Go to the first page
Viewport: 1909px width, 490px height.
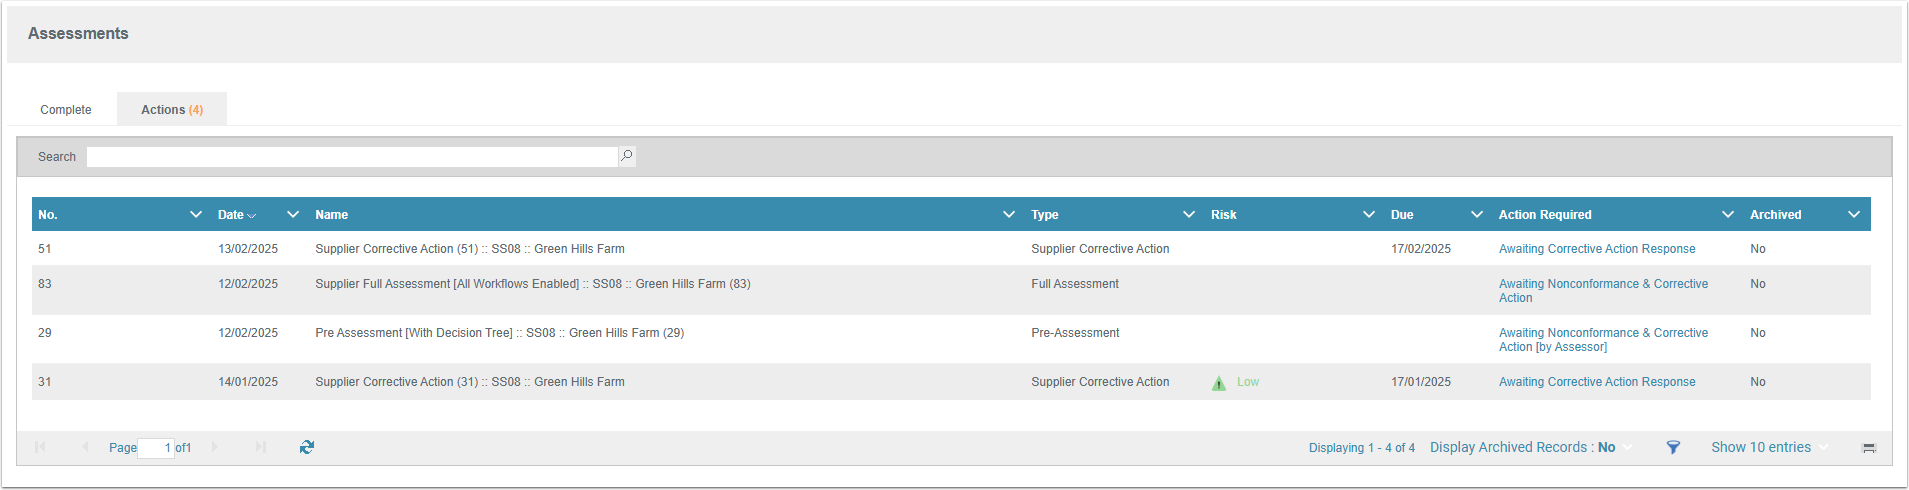click(40, 447)
